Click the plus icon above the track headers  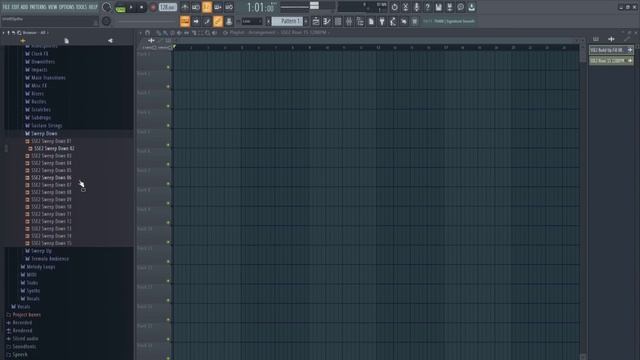point(151,40)
